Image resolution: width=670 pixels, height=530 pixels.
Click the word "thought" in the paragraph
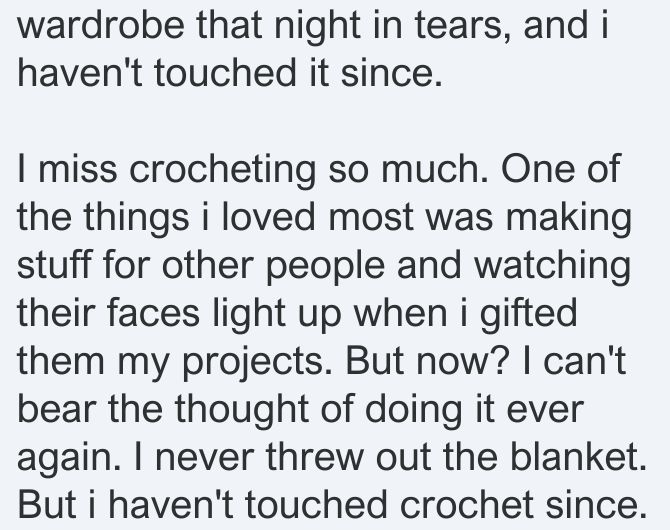click(241, 408)
